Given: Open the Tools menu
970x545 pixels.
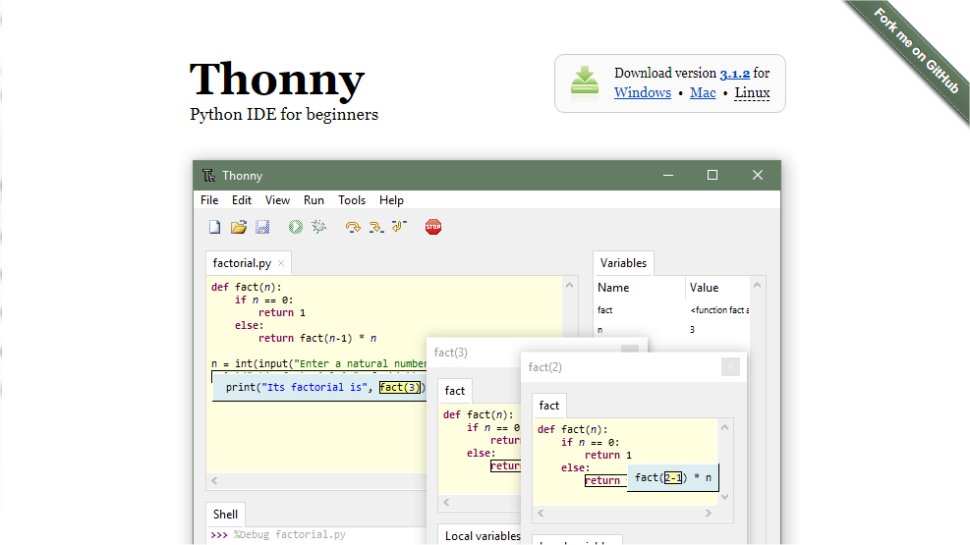Looking at the screenshot, I should (351, 200).
